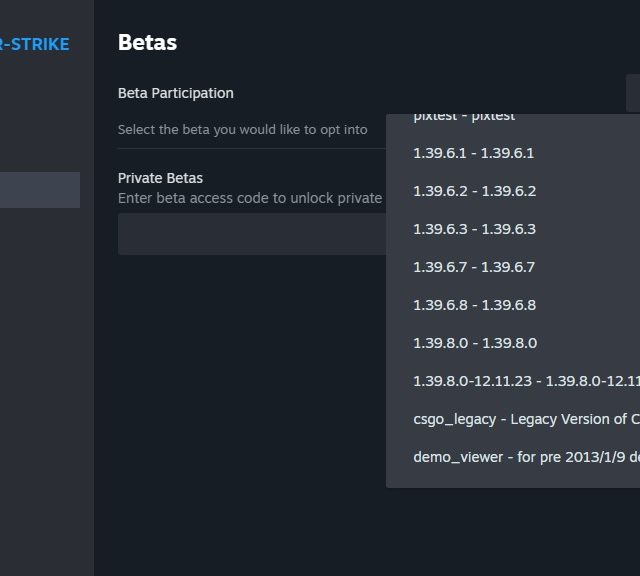Click the Betas page heading
Screen dimensions: 640x576
tap(147, 42)
